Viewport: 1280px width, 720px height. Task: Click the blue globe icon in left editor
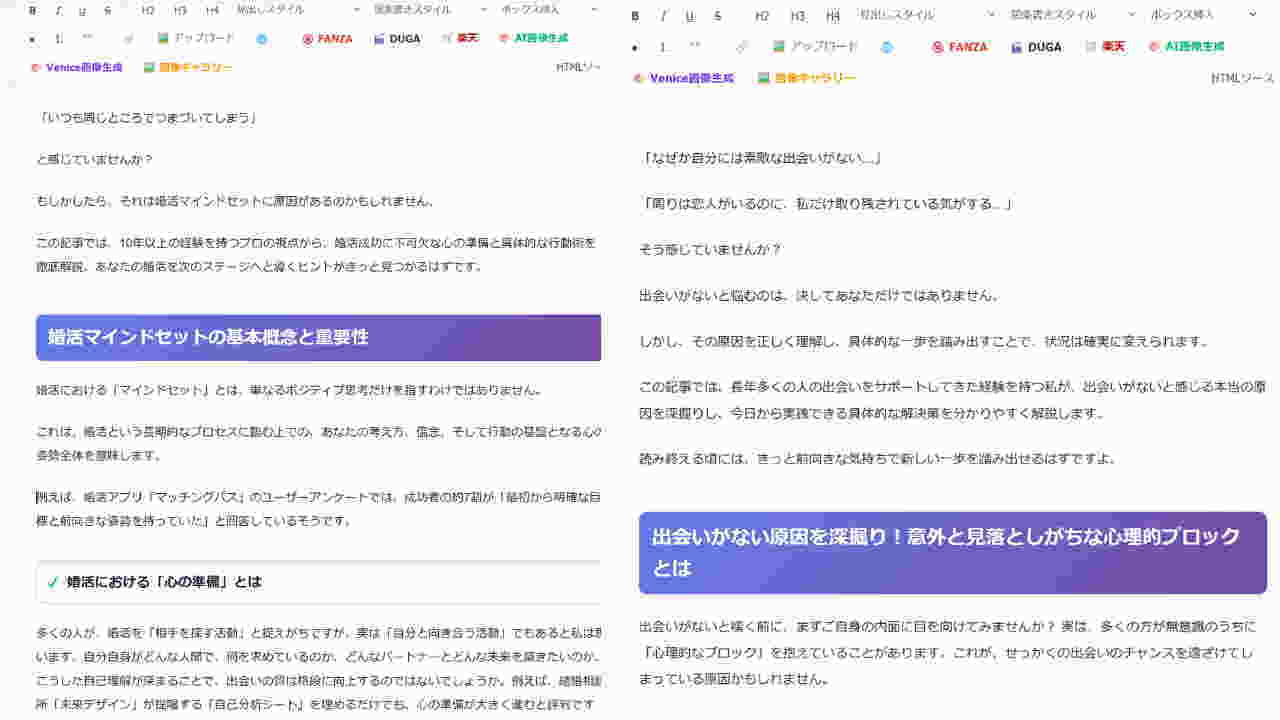261,39
